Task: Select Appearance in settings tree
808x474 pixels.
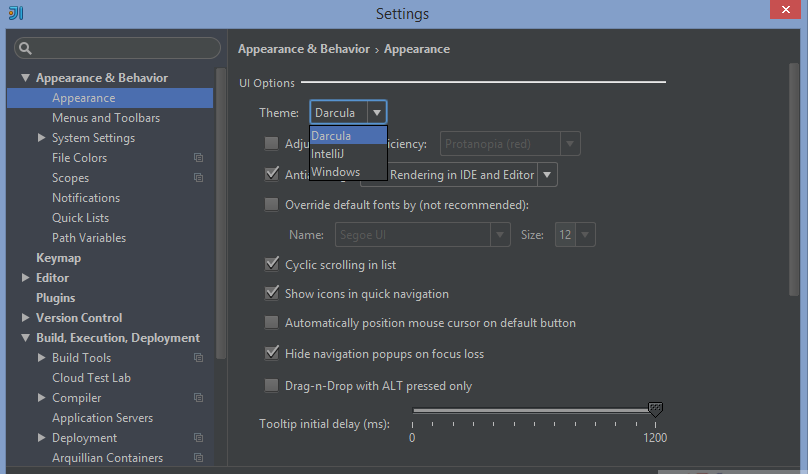Action: [x=110, y=98]
